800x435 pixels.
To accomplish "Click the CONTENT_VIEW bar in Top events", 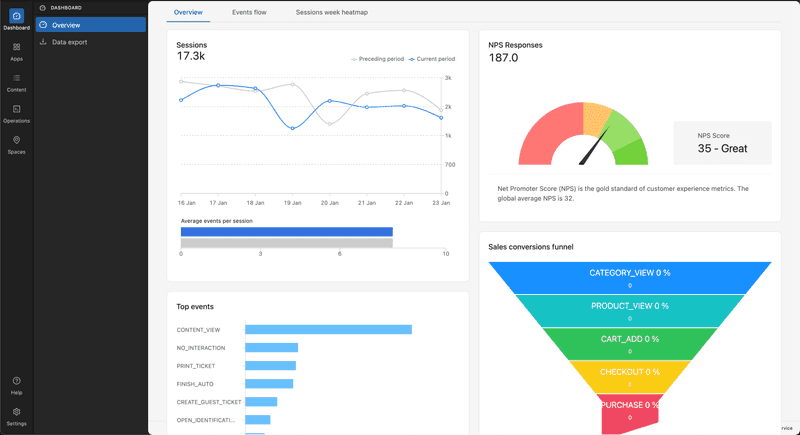I will pyautogui.click(x=328, y=329).
